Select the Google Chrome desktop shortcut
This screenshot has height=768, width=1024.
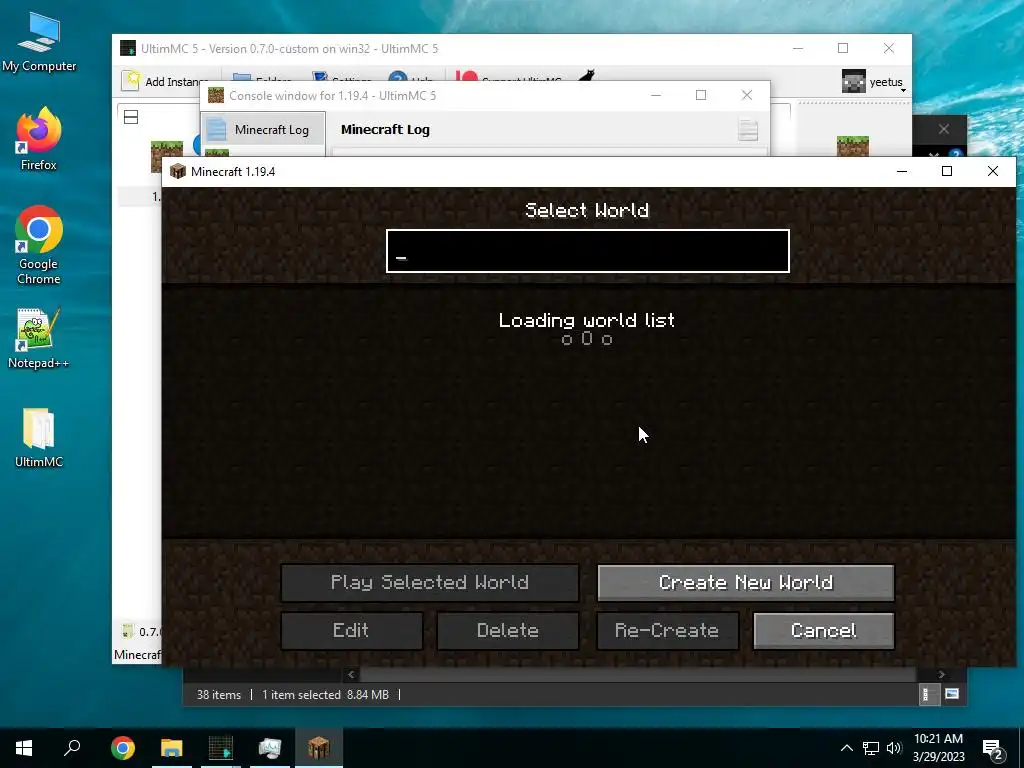click(39, 246)
